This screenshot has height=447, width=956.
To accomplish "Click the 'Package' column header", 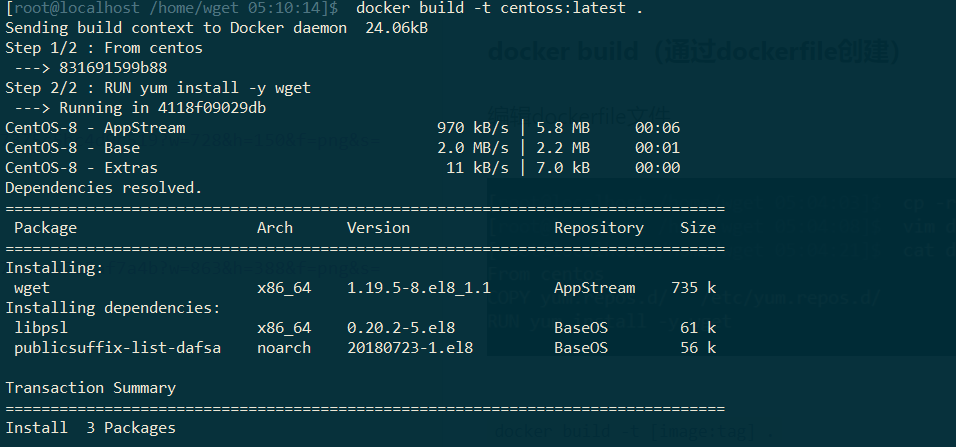I will 45,227.
